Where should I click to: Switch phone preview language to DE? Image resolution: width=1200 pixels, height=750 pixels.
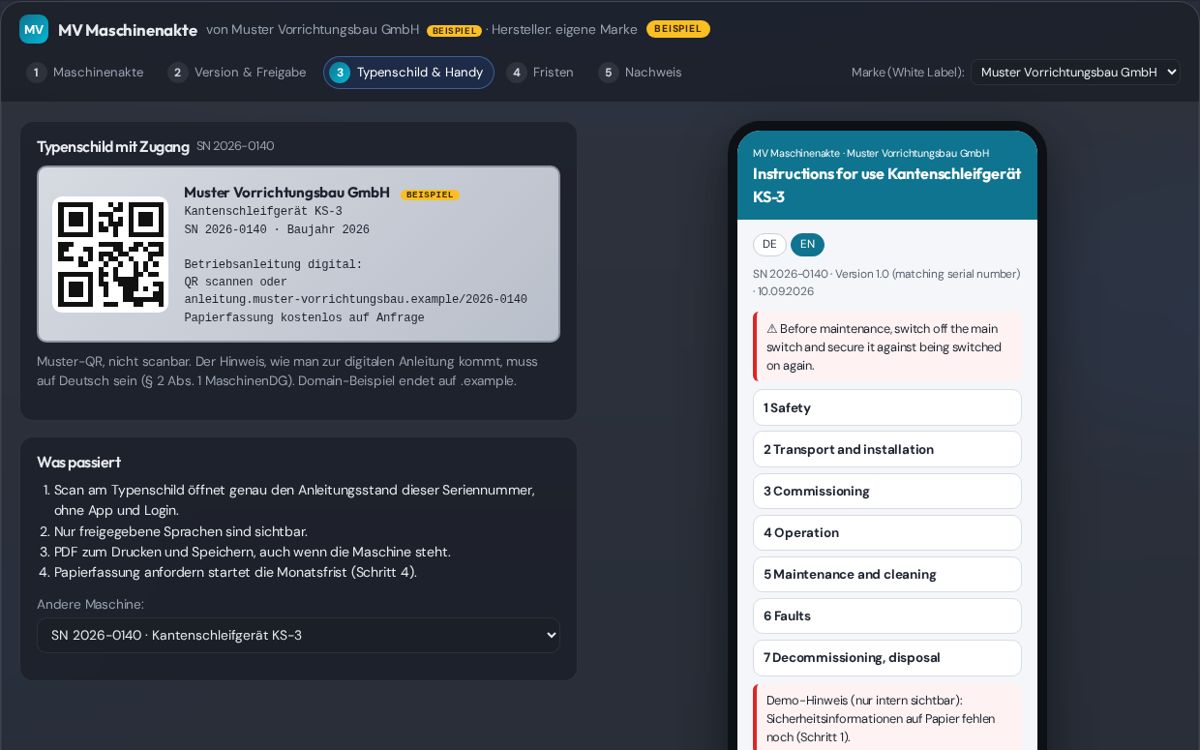click(769, 244)
